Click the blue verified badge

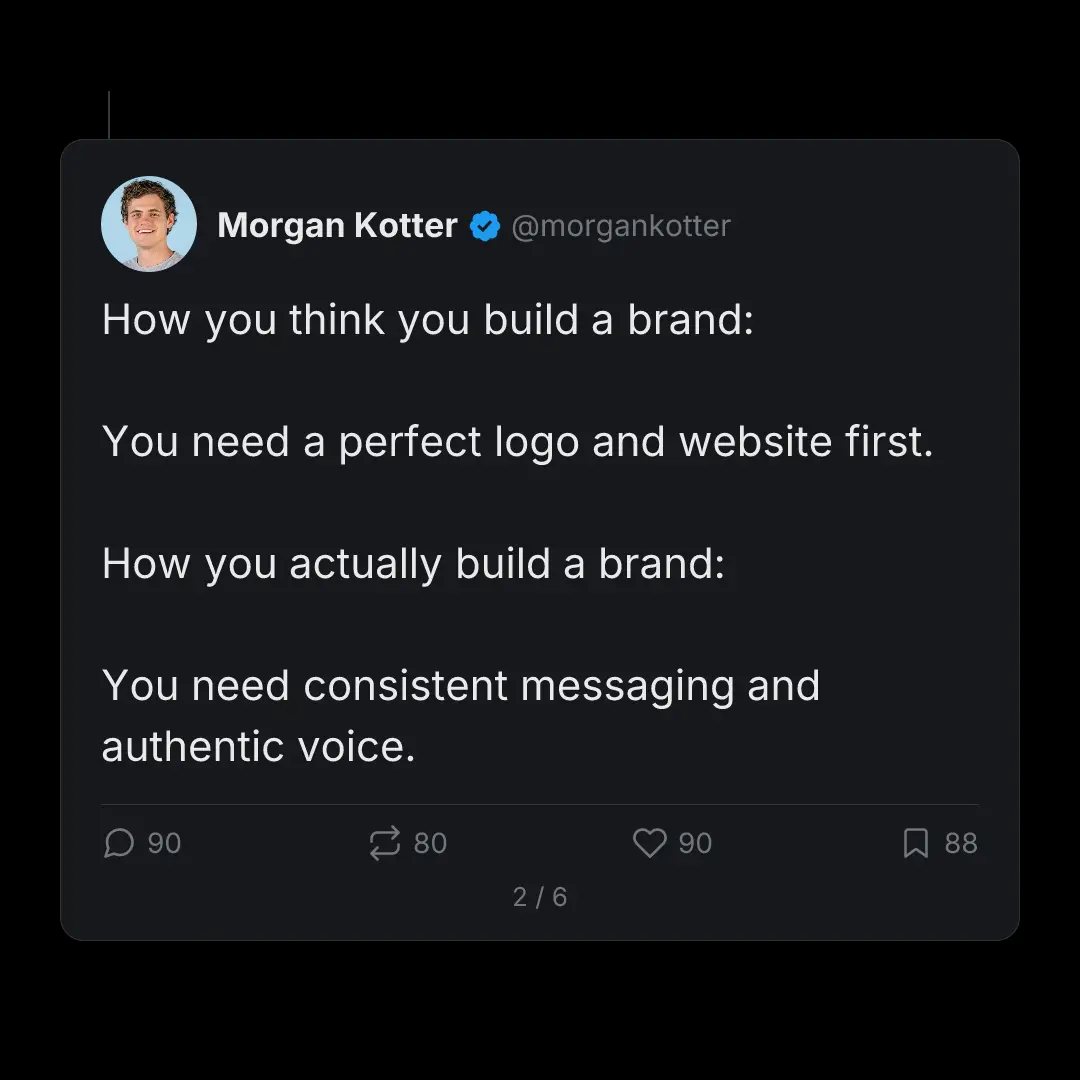(x=485, y=226)
